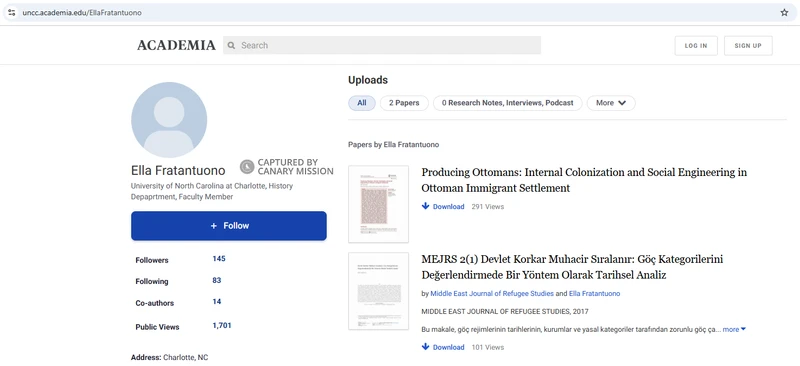The height and width of the screenshot is (366, 800).
Task: Click the default profile avatar picture
Action: pyautogui.click(x=169, y=120)
